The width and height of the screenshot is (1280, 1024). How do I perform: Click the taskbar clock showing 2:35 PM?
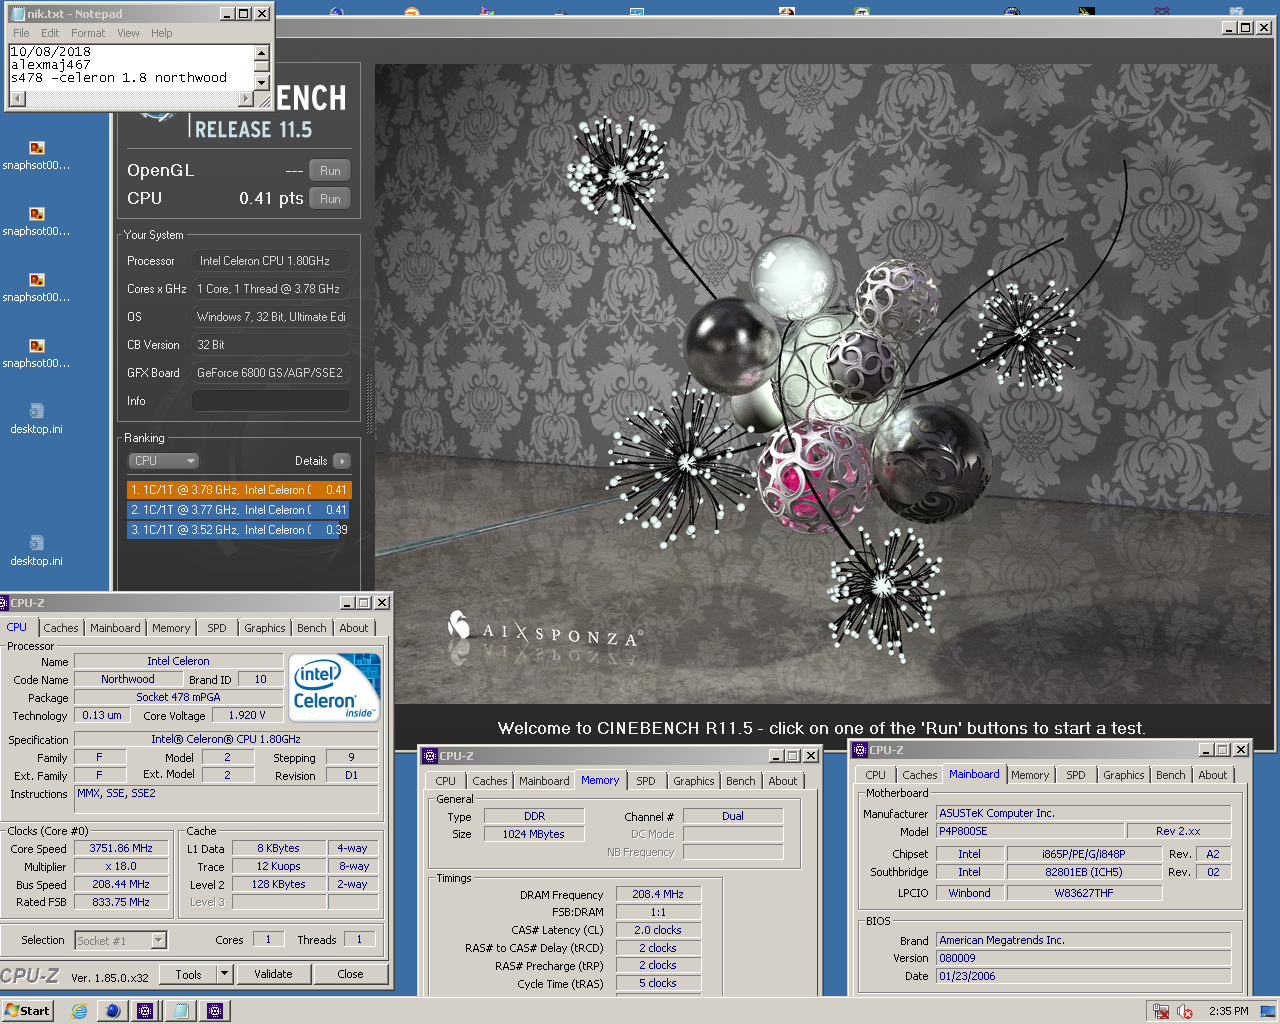[x=1228, y=1011]
